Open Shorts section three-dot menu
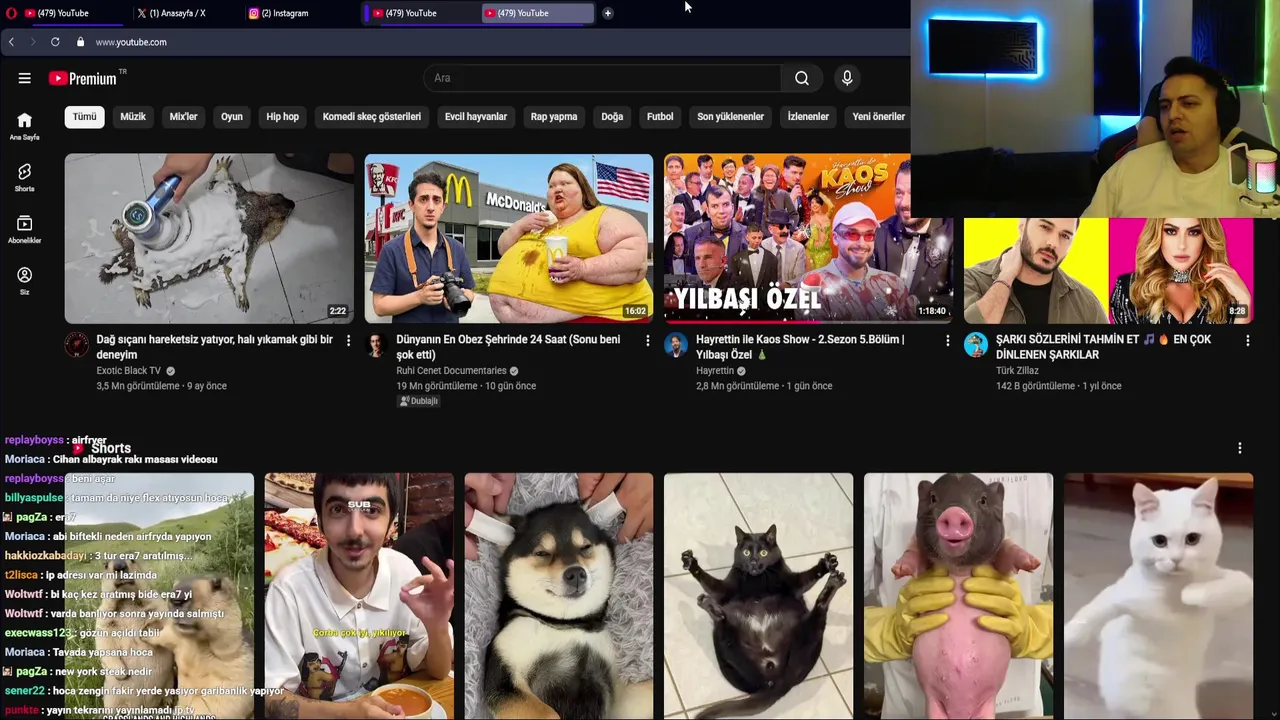Image resolution: width=1280 pixels, height=720 pixels. (x=1239, y=448)
